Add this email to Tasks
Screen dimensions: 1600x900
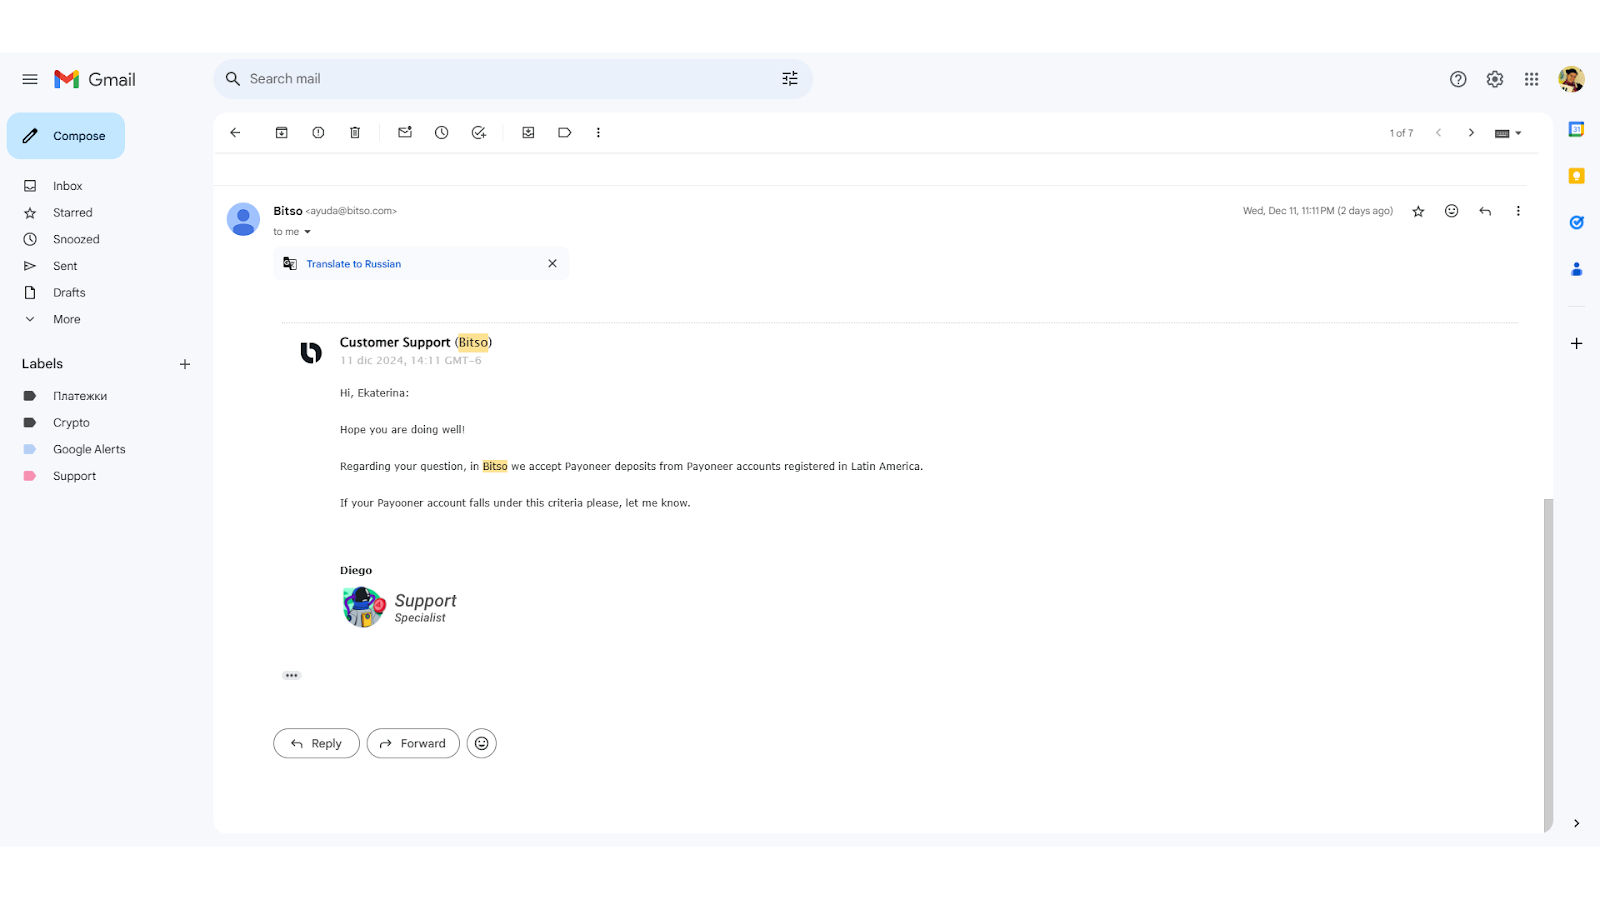(x=479, y=133)
